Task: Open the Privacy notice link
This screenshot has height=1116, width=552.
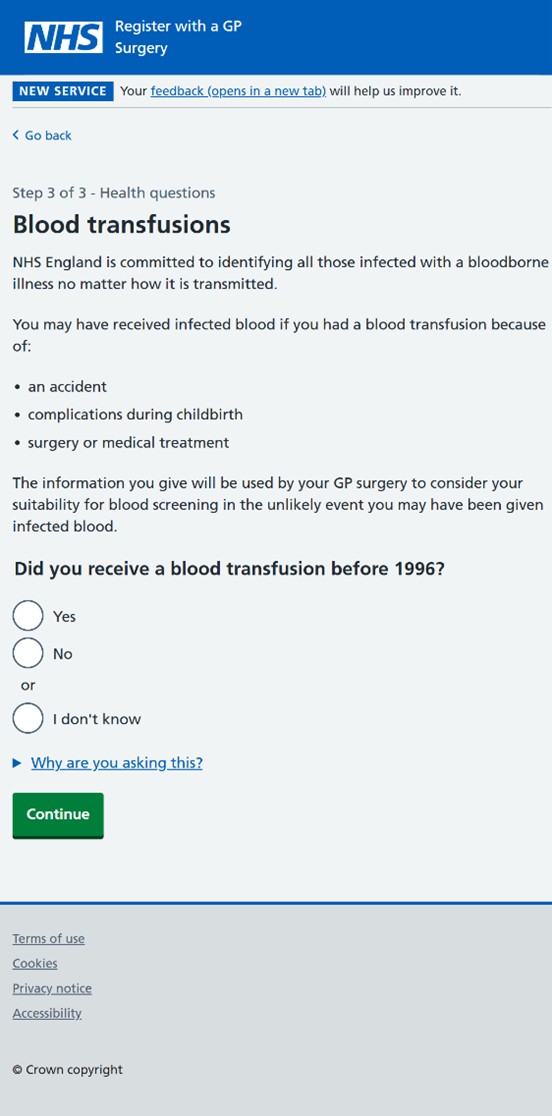Action: [x=52, y=989]
